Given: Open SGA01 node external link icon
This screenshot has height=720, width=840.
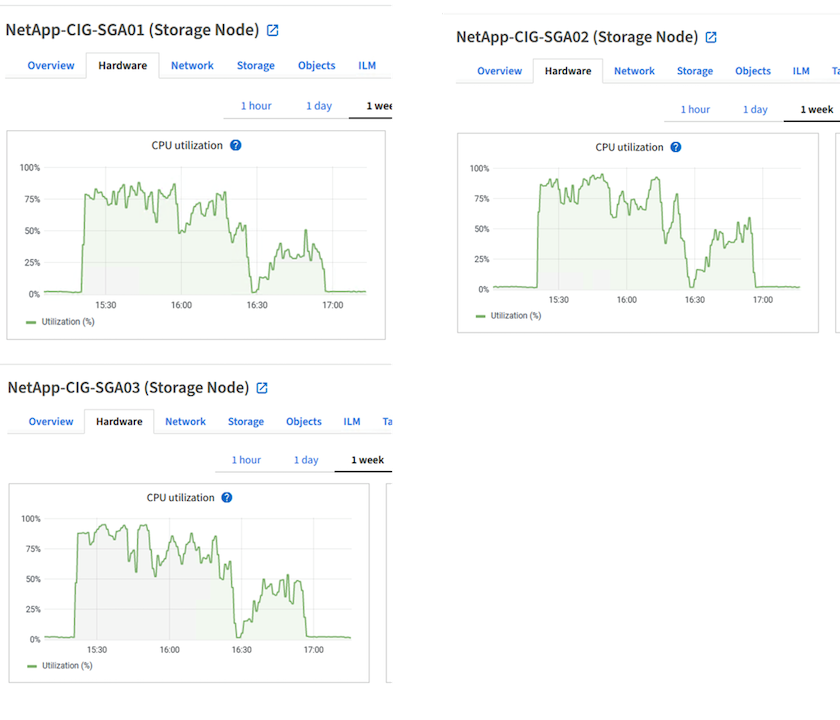Looking at the screenshot, I should (x=272, y=30).
